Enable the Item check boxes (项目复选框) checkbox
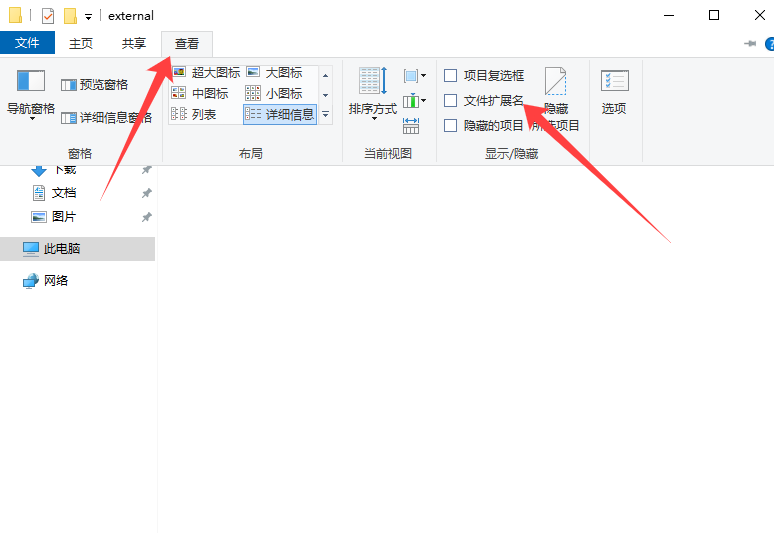This screenshot has height=533, width=774. coord(451,76)
